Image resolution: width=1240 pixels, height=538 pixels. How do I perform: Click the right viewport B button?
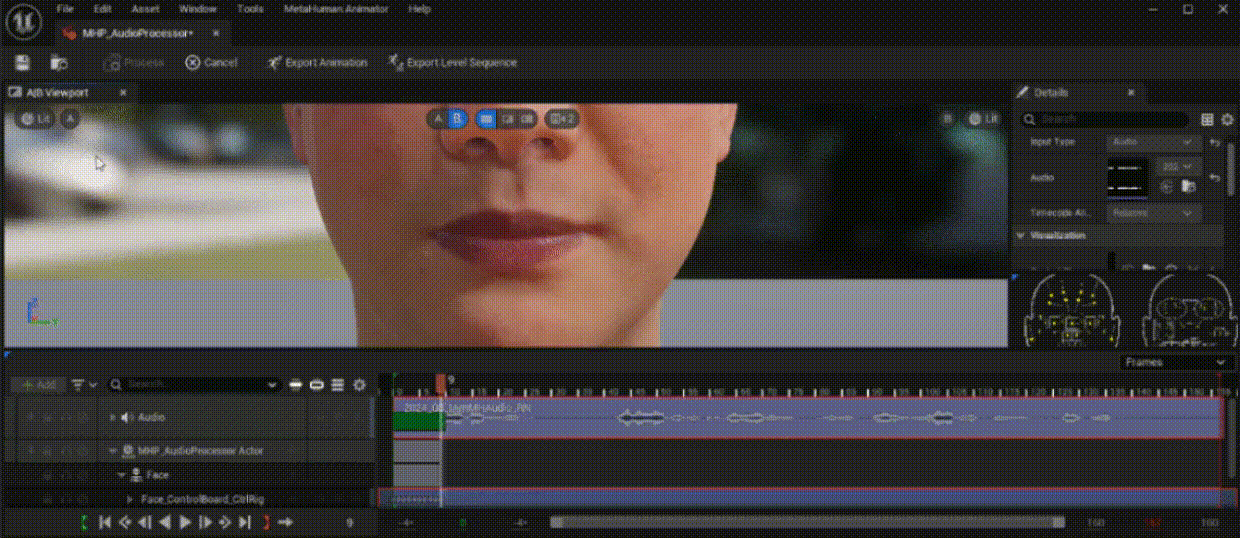tap(947, 118)
